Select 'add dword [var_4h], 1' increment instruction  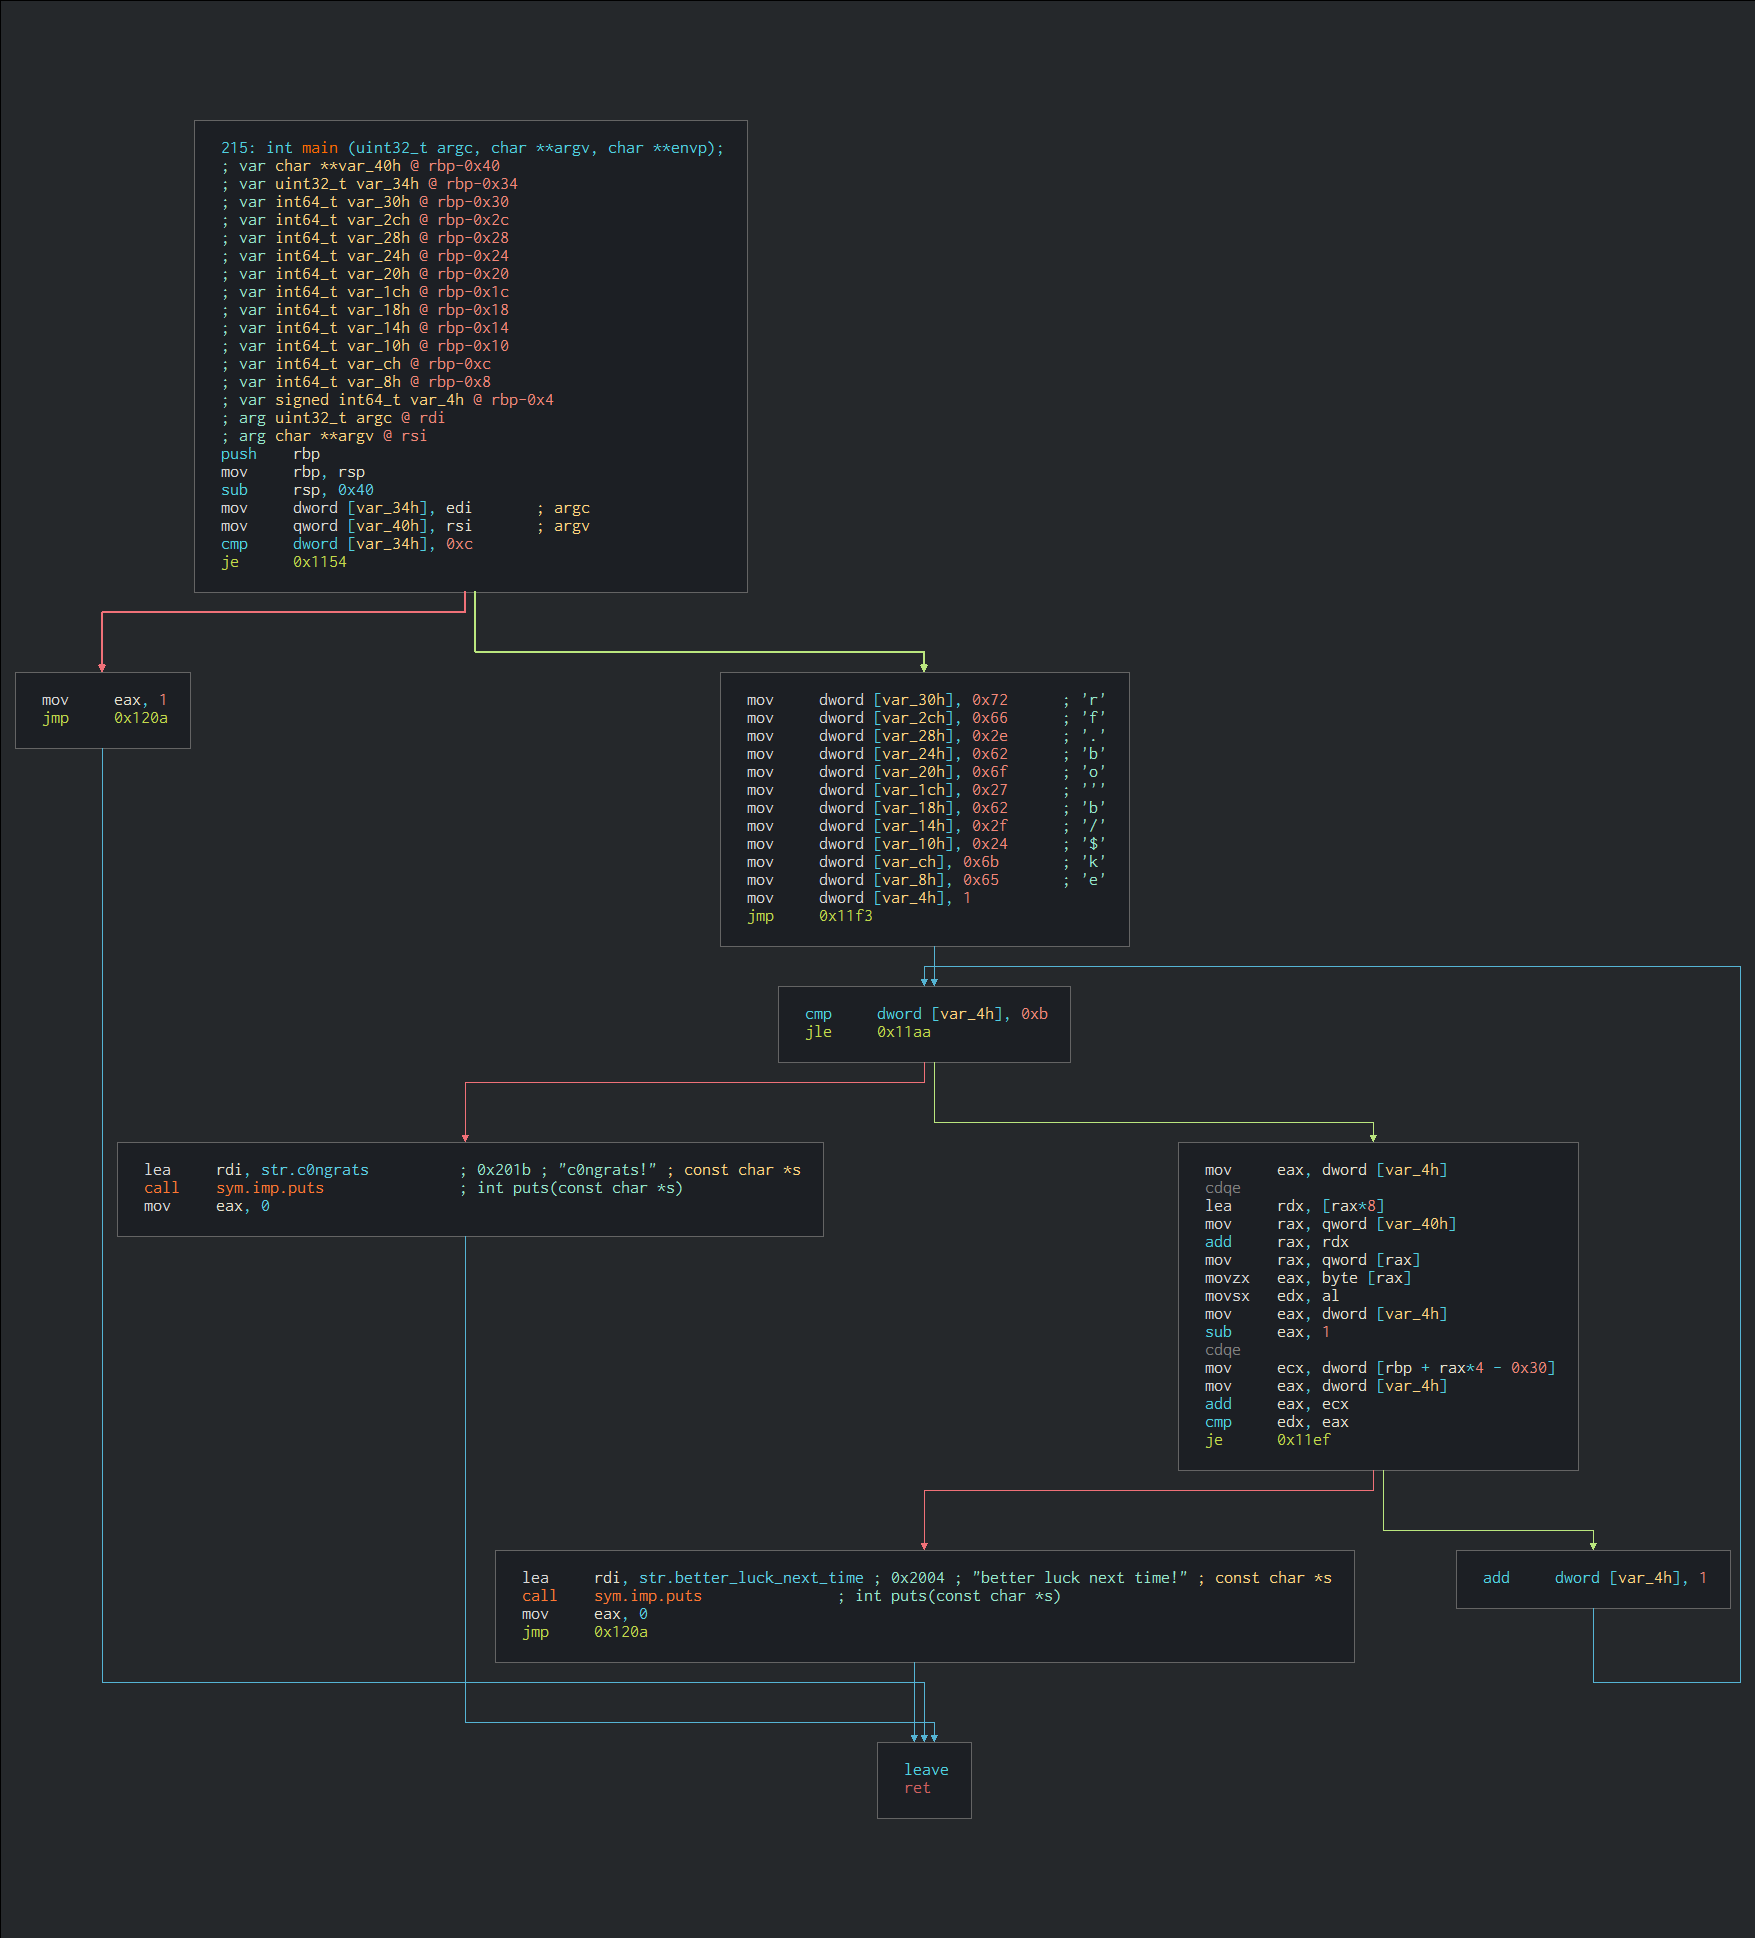click(x=1596, y=1578)
